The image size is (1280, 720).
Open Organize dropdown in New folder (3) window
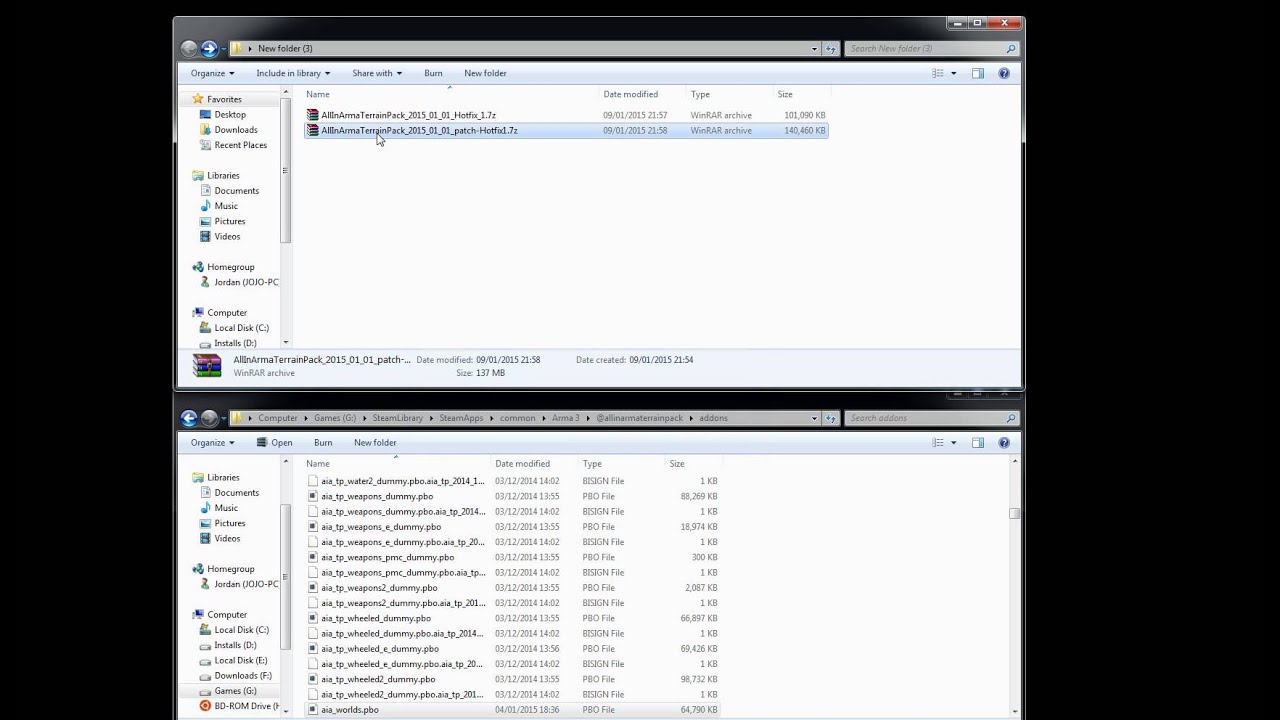click(x=212, y=73)
